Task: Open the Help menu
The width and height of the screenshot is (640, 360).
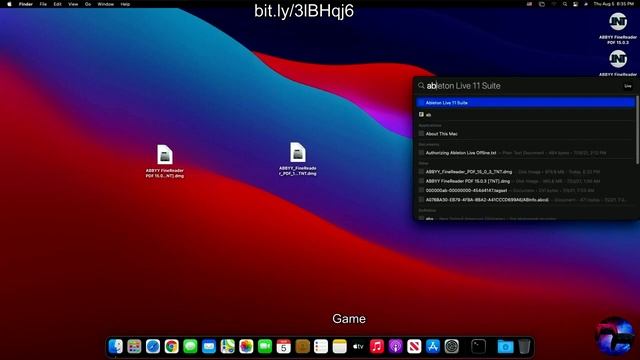Action: point(125,4)
